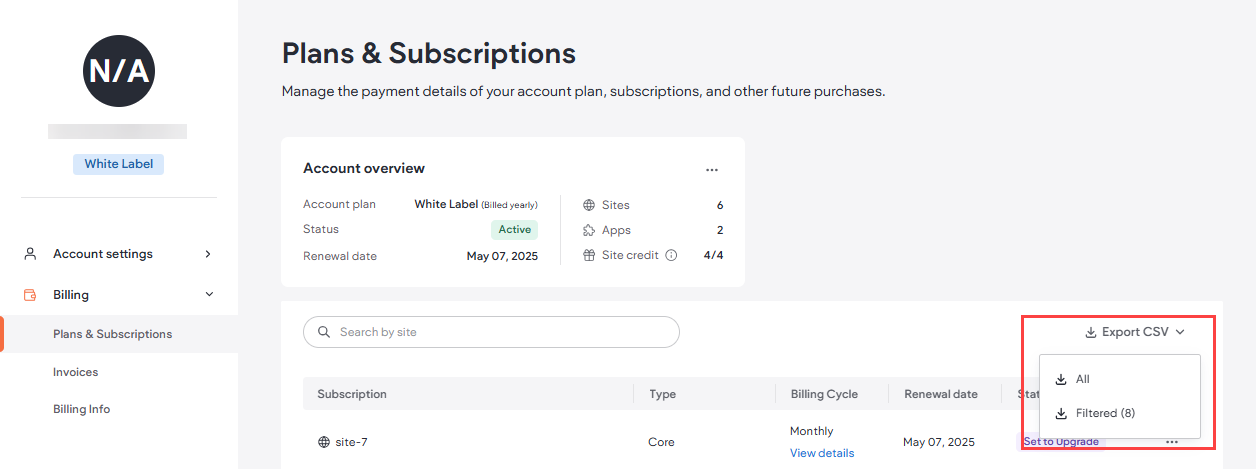Viewport: 1256px width, 469px height.
Task: Choose All in Export CSV menu
Action: click(1082, 379)
